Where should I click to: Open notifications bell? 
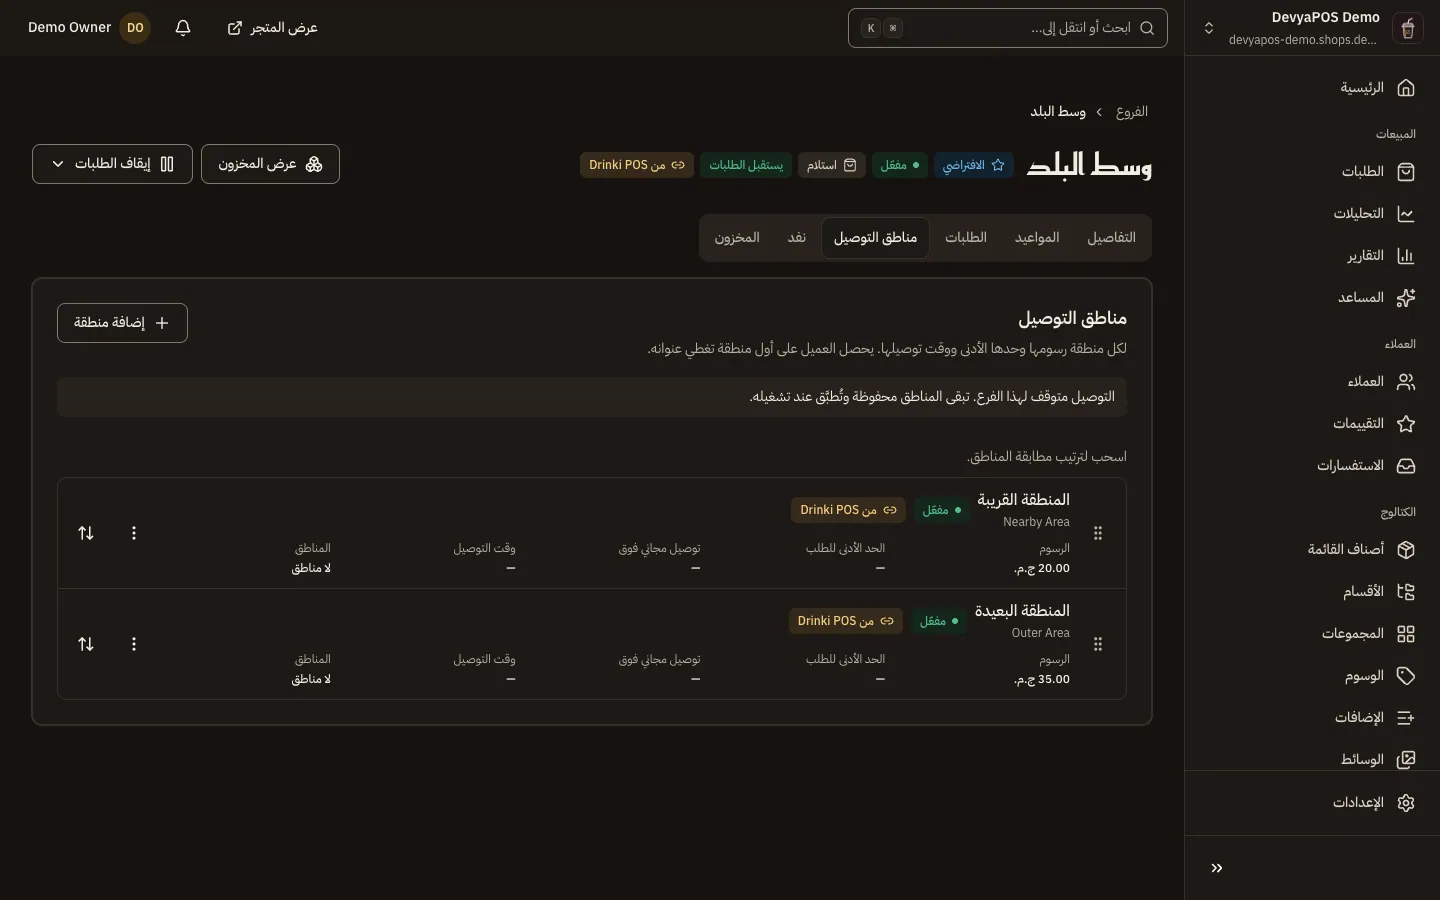pyautogui.click(x=183, y=28)
